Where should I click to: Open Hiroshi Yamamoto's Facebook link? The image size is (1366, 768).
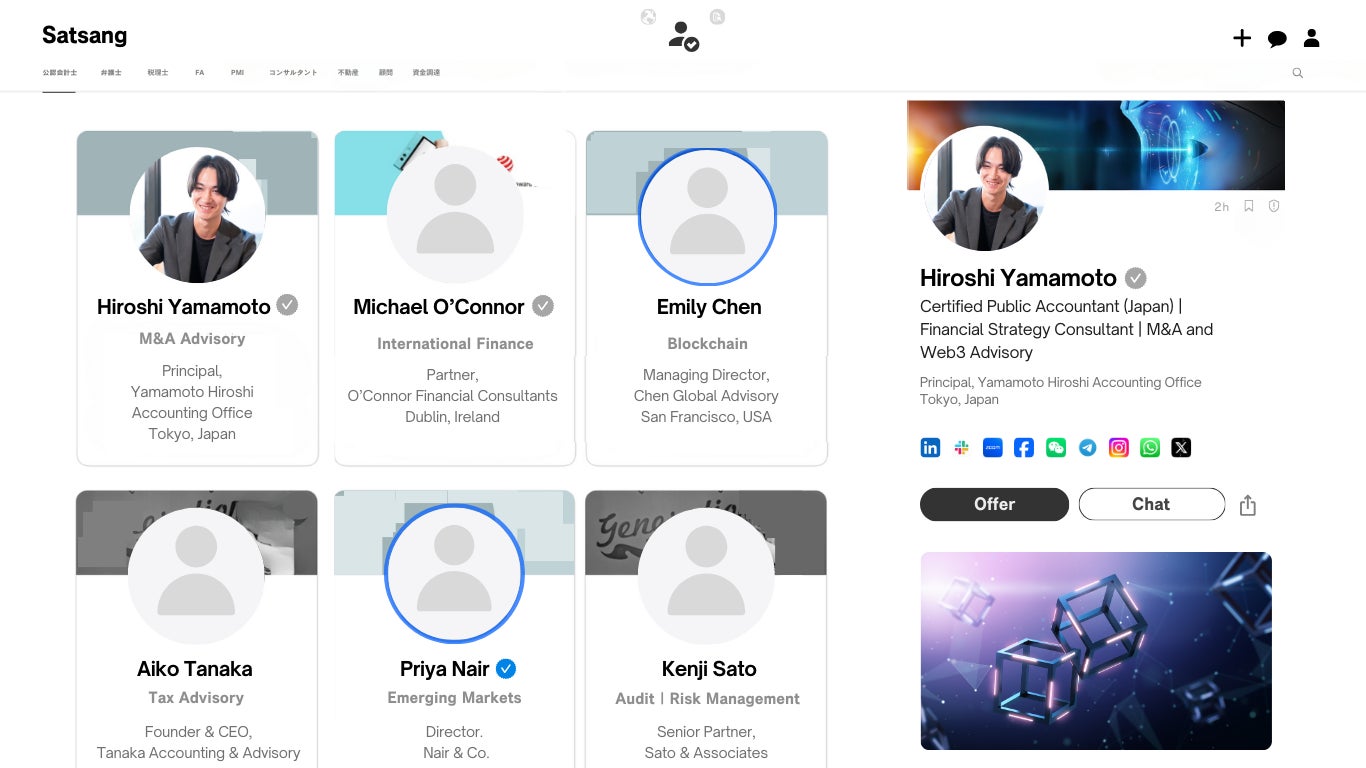pos(1024,448)
